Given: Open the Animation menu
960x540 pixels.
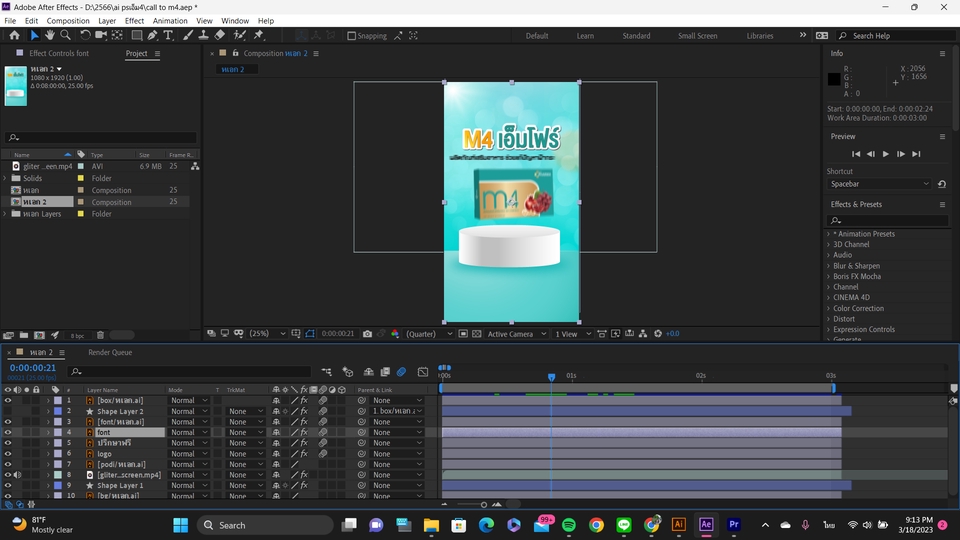Looking at the screenshot, I should click(170, 21).
